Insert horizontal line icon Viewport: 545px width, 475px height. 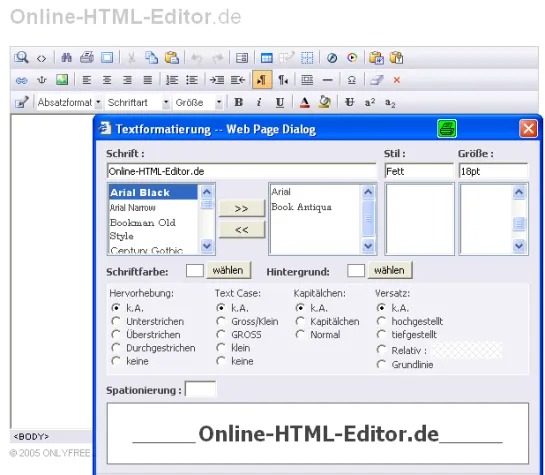click(327, 80)
